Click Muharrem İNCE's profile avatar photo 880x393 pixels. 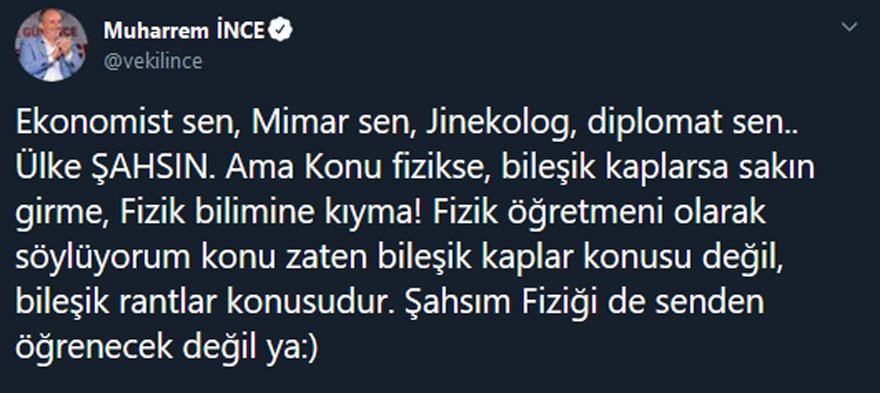[x=51, y=45]
